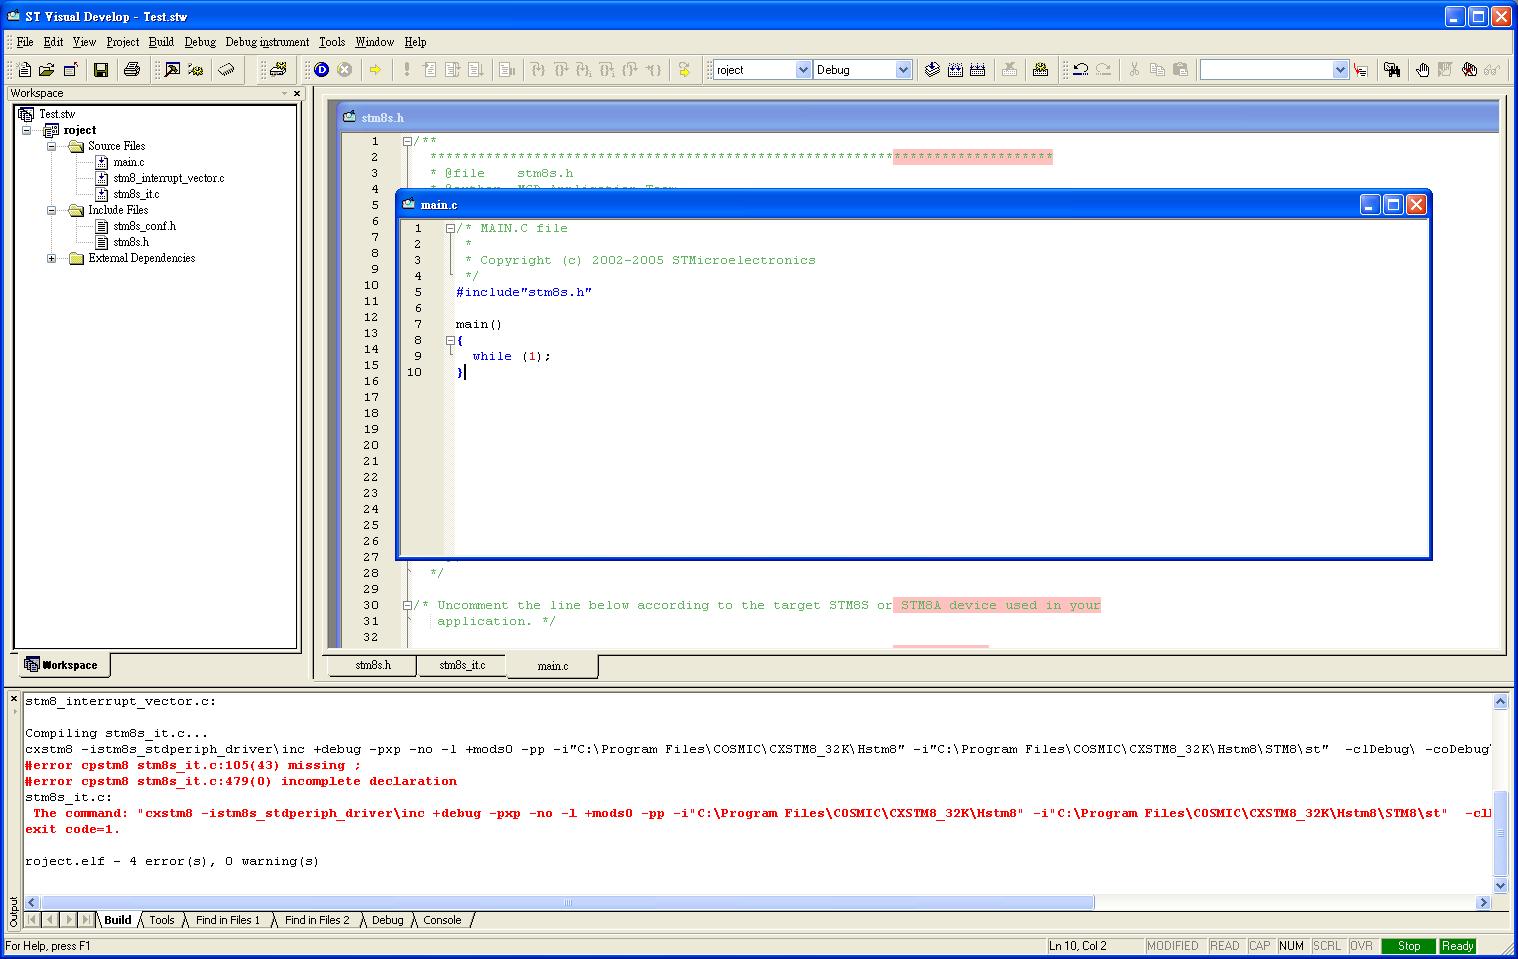Viewport: 1518px width, 959px height.
Task: Click the Compile icon next to Debug dropdown
Action: [932, 70]
